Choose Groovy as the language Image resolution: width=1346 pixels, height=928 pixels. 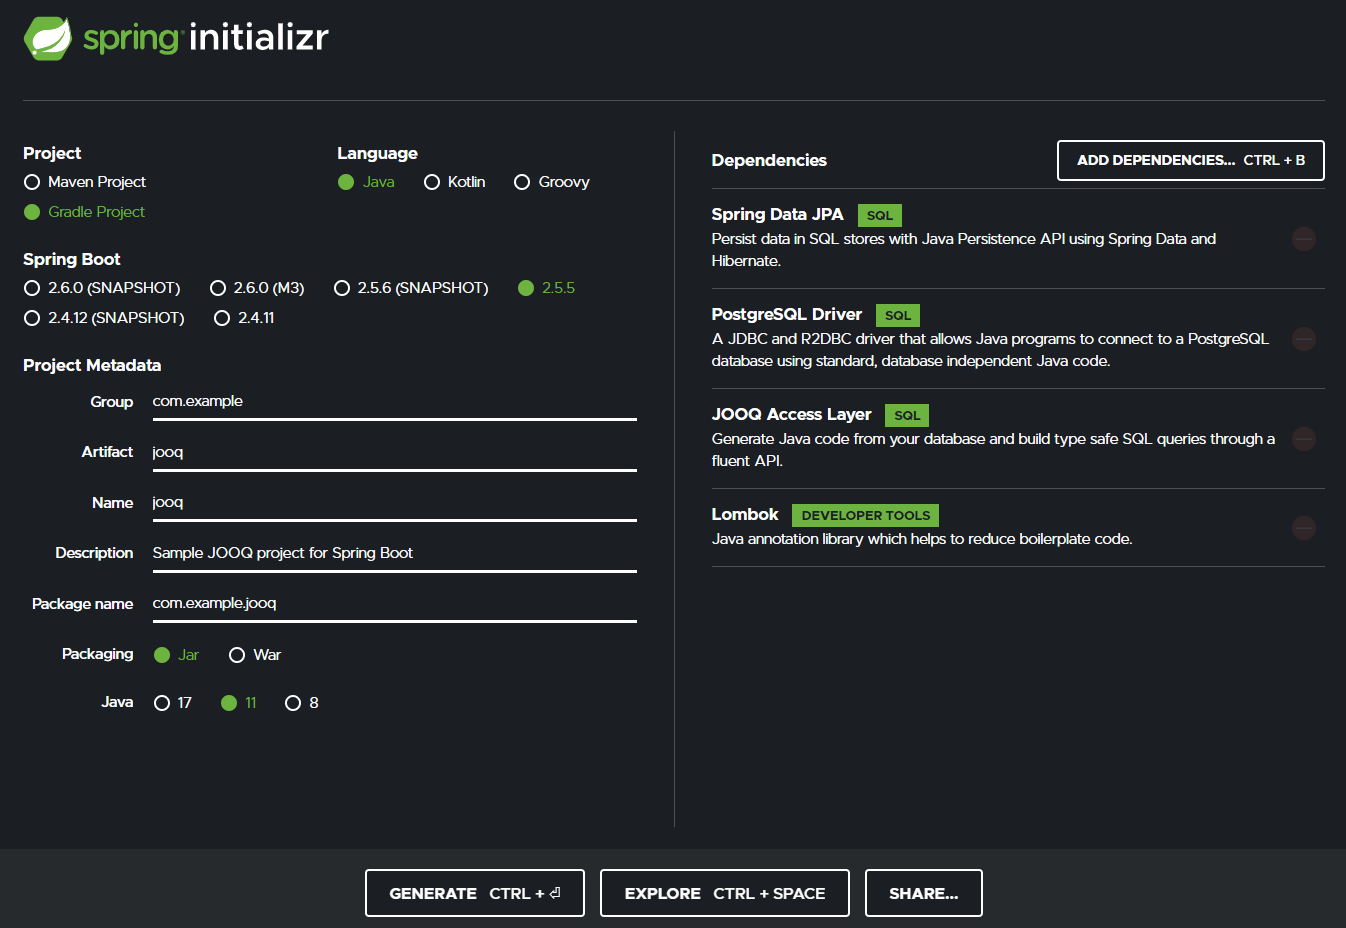click(552, 182)
